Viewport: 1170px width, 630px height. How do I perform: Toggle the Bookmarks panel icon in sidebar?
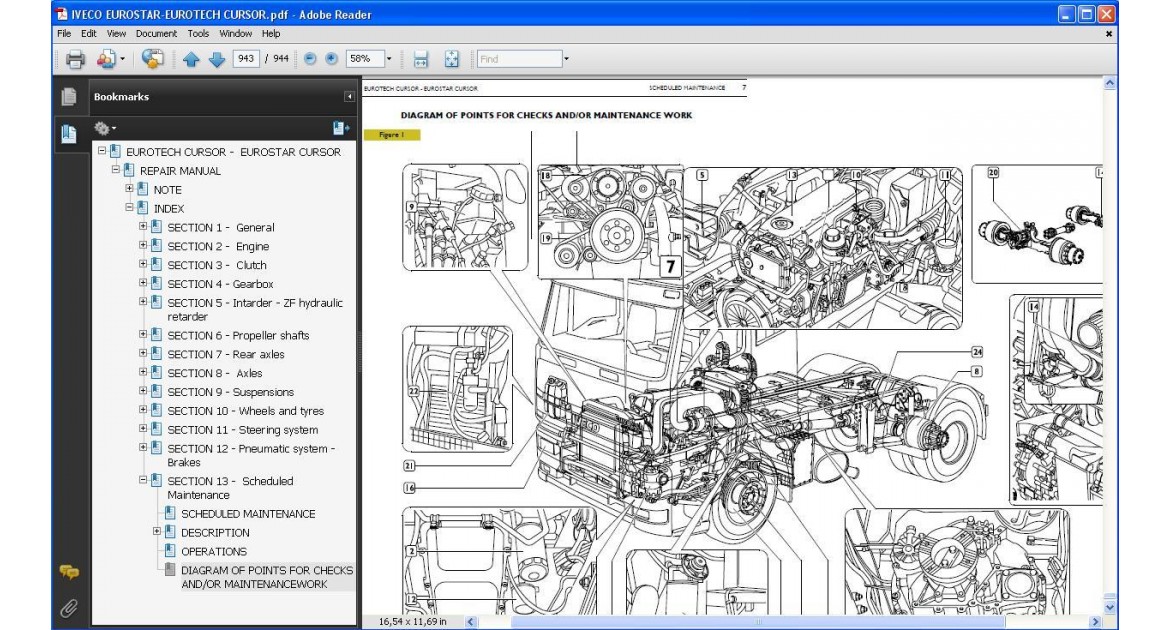69,134
